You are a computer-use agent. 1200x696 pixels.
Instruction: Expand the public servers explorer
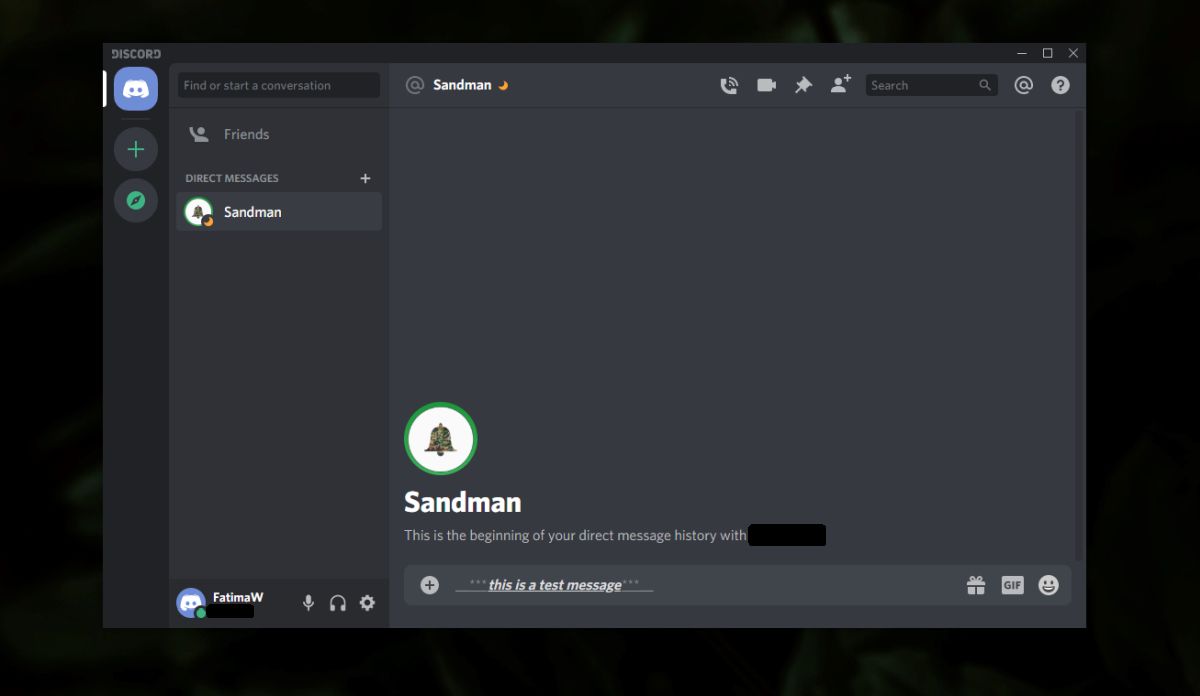[135, 200]
